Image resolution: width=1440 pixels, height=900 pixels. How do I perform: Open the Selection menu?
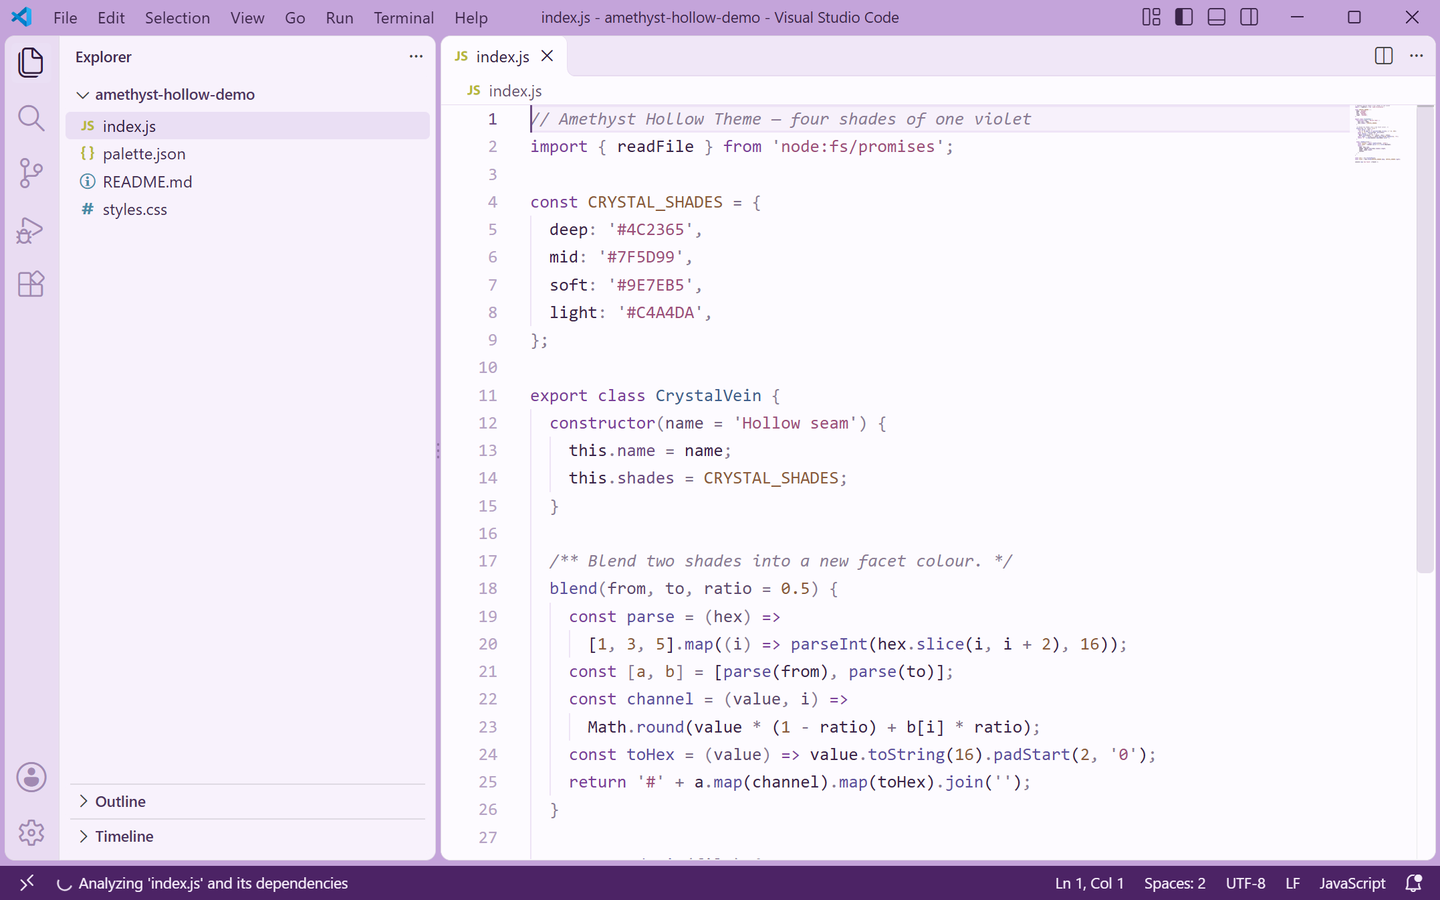coord(177,18)
